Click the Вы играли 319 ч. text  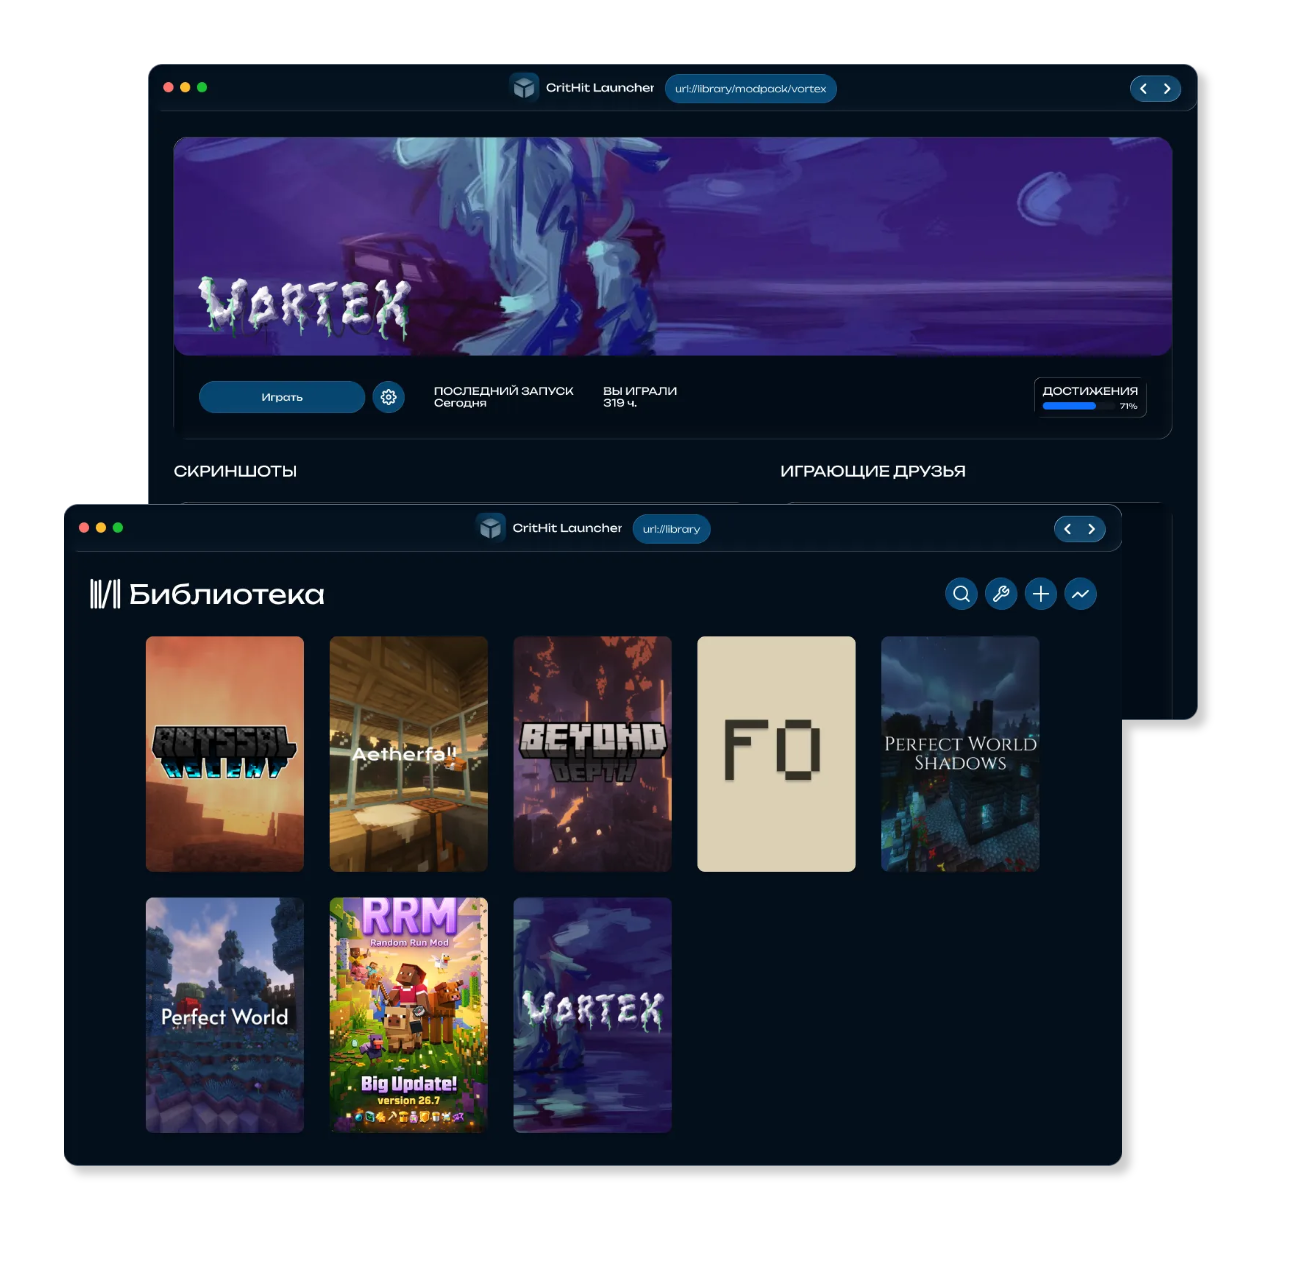640,397
